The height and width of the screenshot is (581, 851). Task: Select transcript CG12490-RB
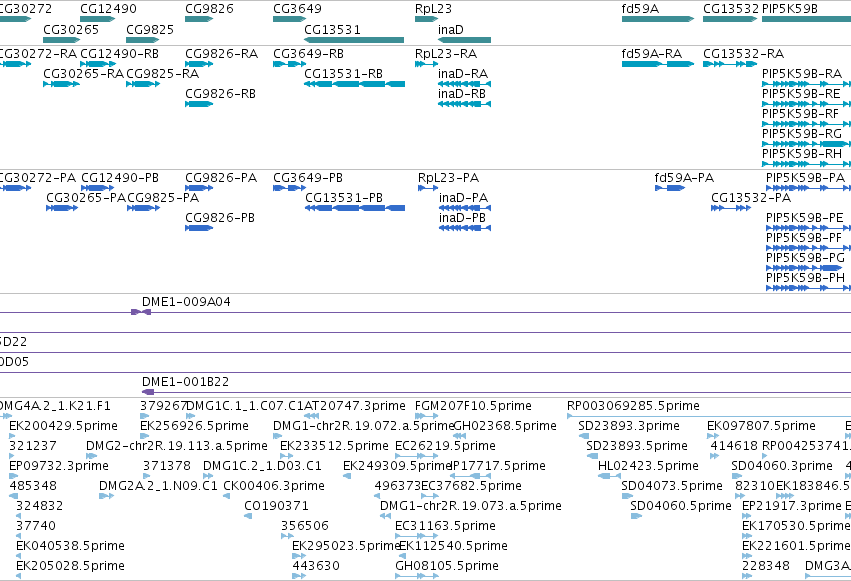(x=98, y=64)
